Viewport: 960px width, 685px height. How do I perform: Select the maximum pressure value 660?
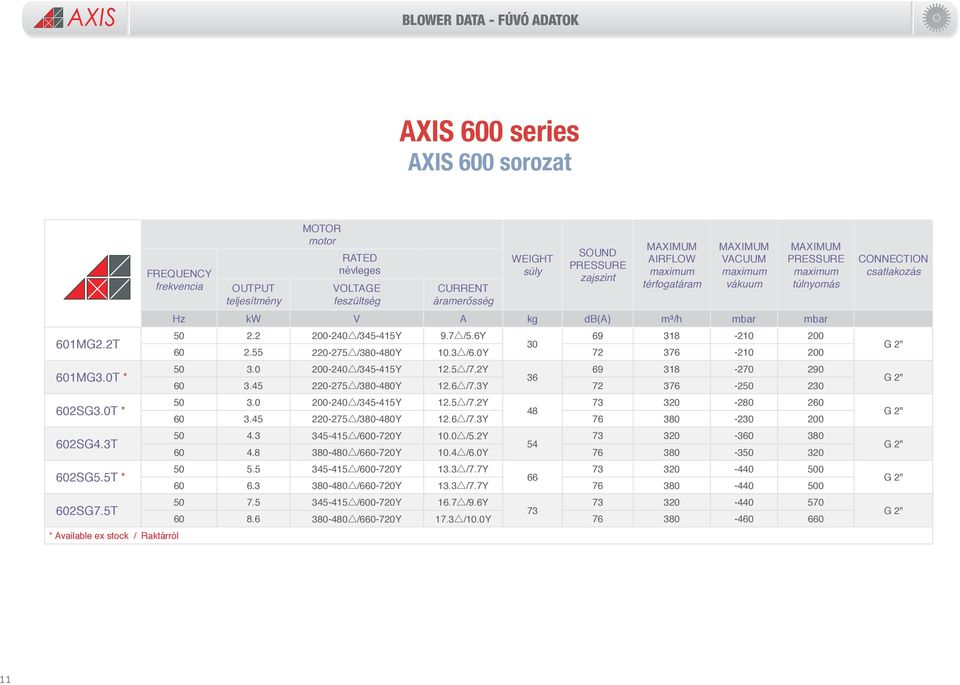pos(816,519)
